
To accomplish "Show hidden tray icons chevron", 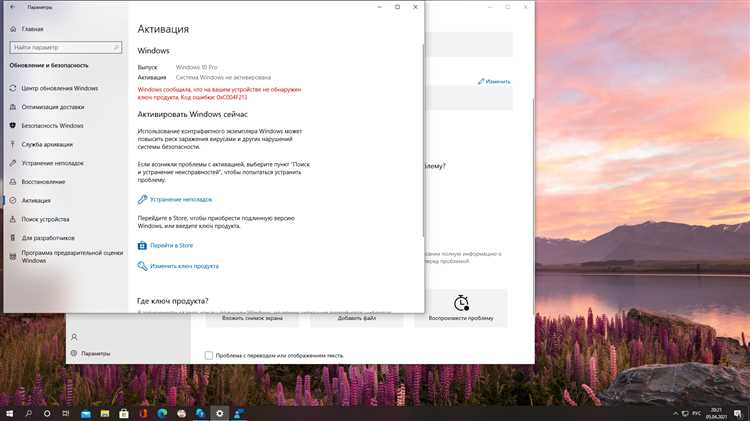I will coord(675,413).
